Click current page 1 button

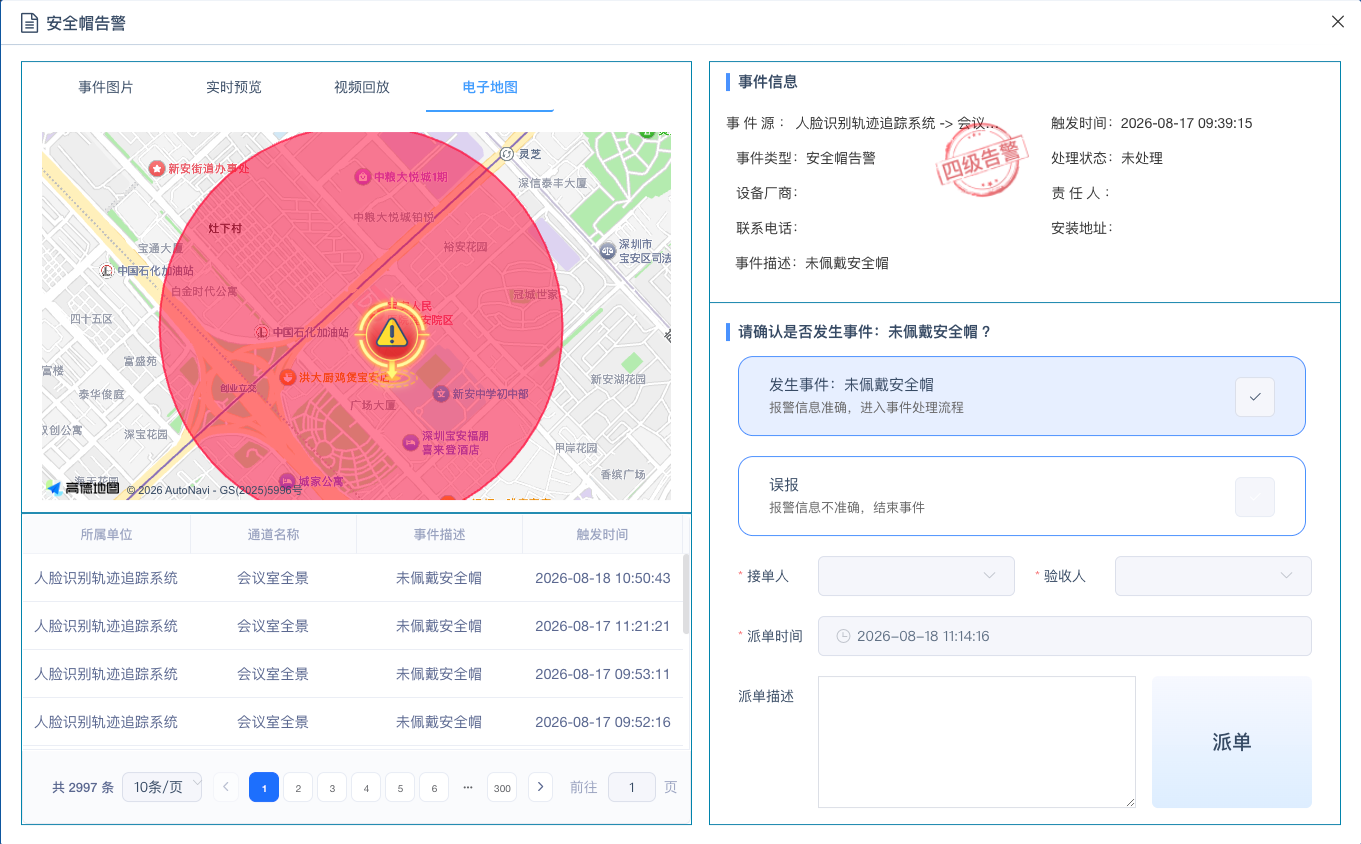tap(264, 787)
